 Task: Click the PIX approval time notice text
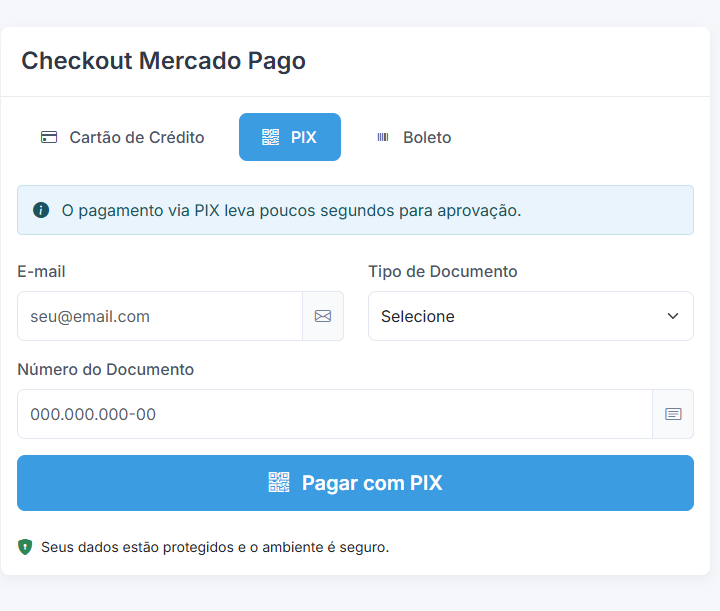(x=292, y=210)
